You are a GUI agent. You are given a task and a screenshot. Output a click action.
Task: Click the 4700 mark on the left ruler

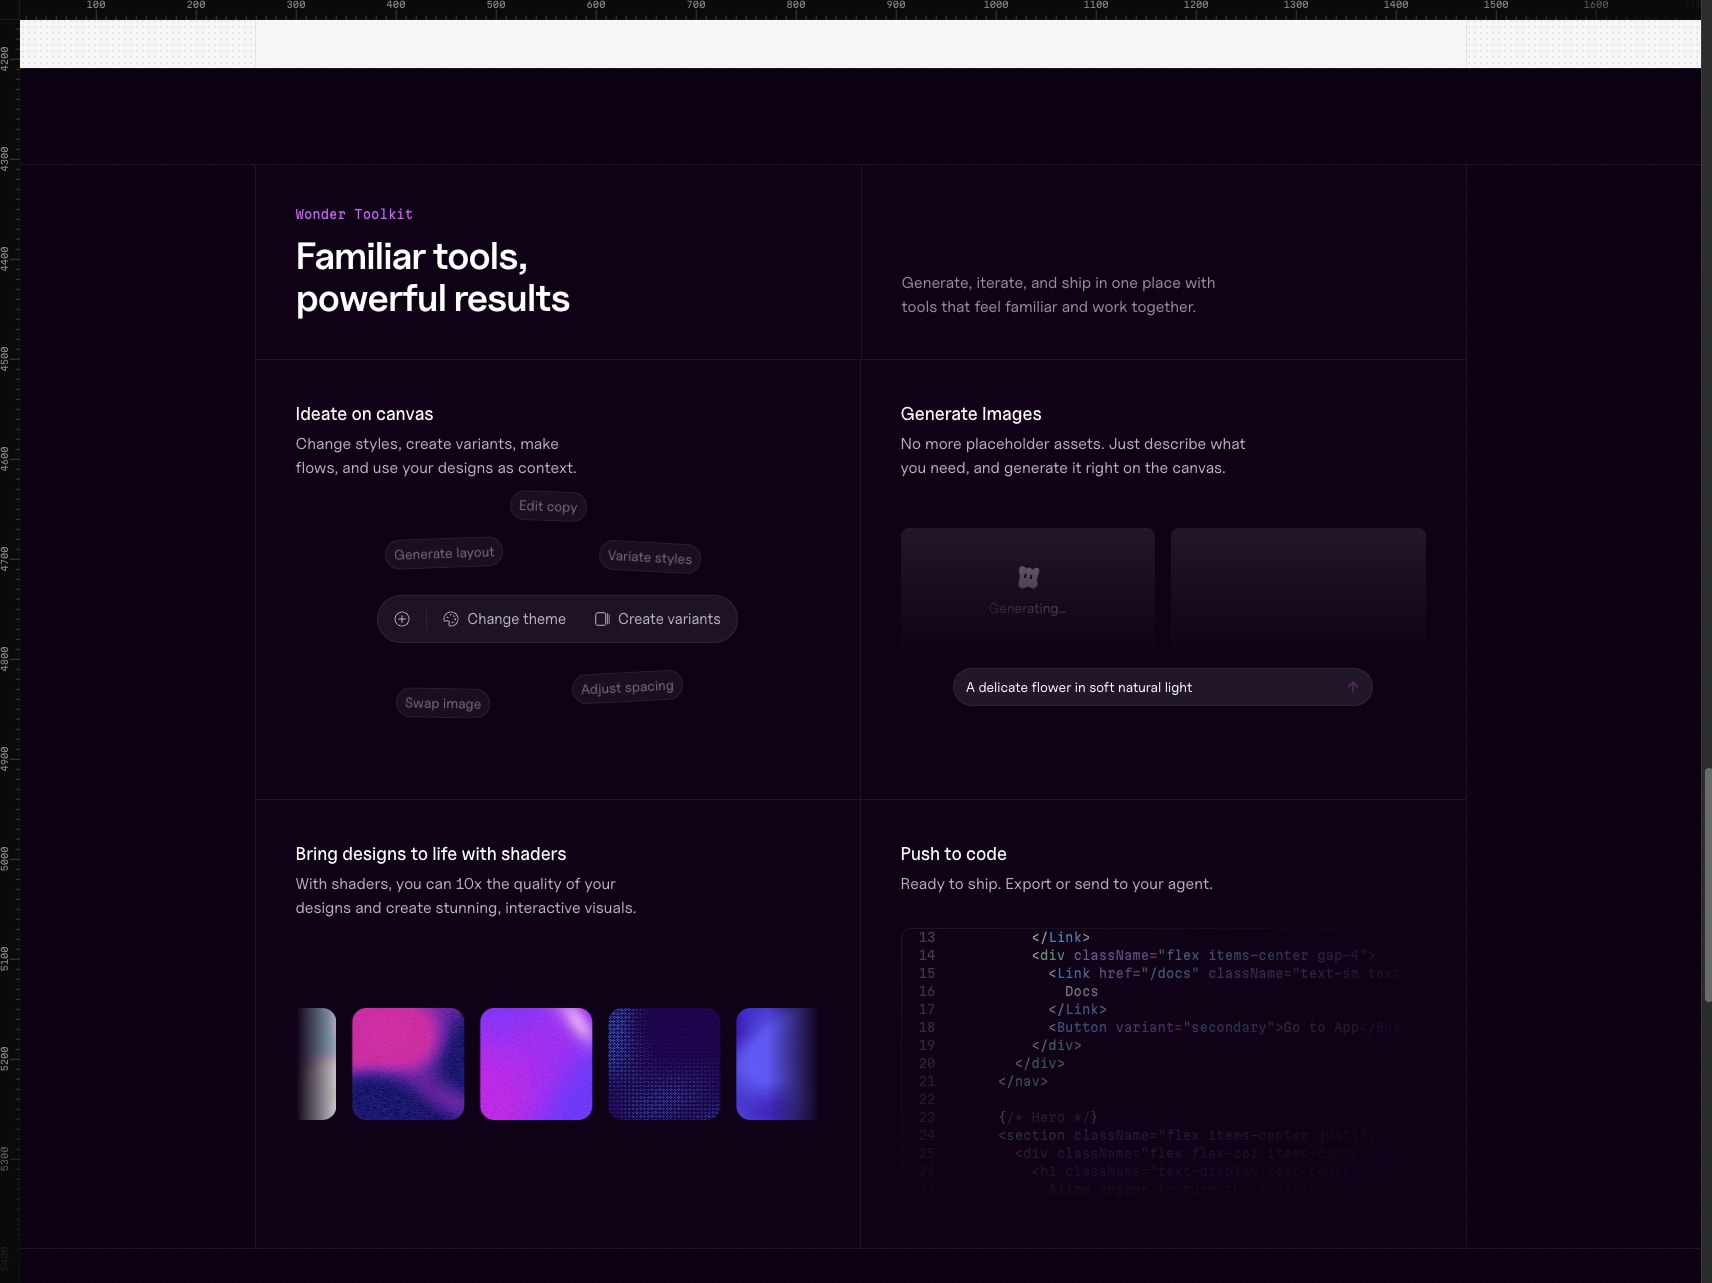5,559
